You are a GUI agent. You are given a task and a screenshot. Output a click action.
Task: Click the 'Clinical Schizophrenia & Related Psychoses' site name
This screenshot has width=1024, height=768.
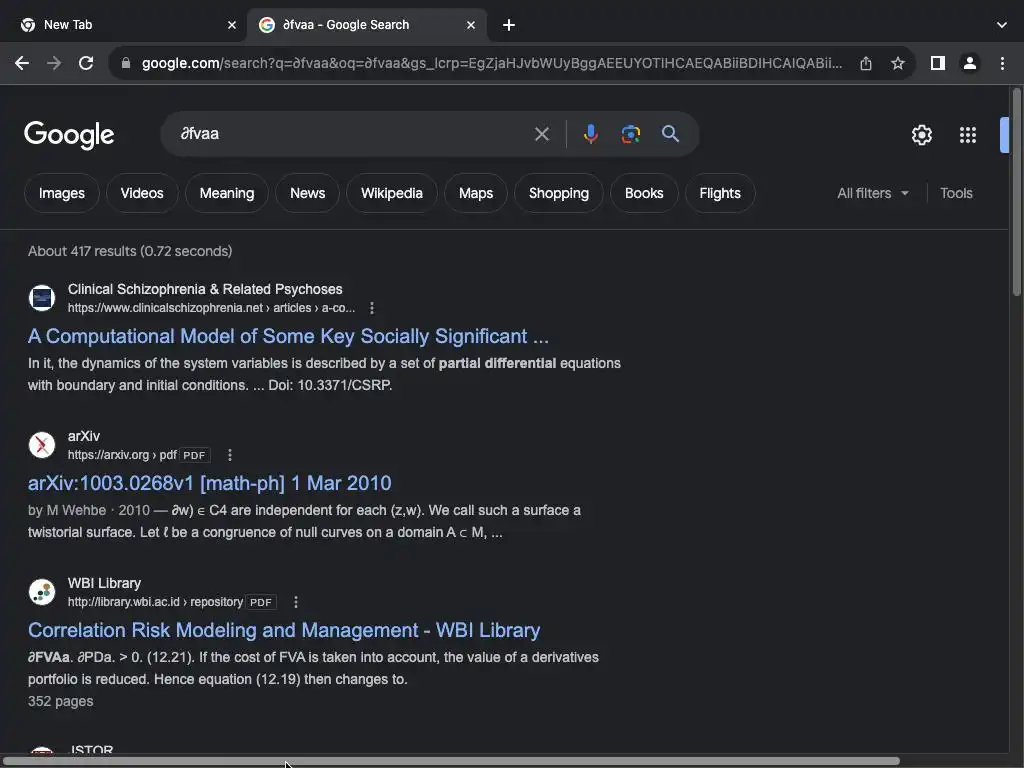(x=205, y=289)
